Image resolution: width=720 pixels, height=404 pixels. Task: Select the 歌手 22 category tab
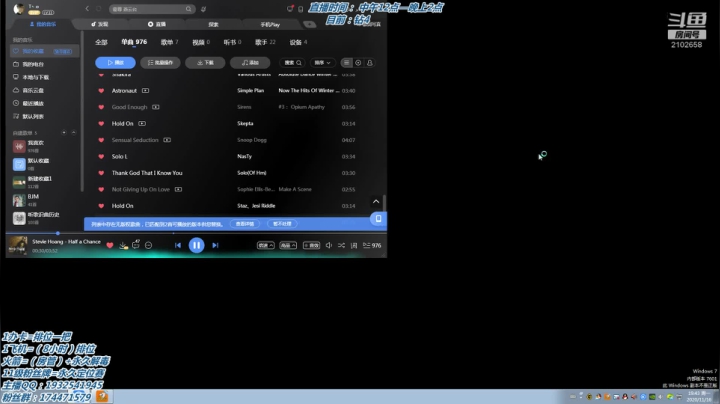tap(265, 42)
